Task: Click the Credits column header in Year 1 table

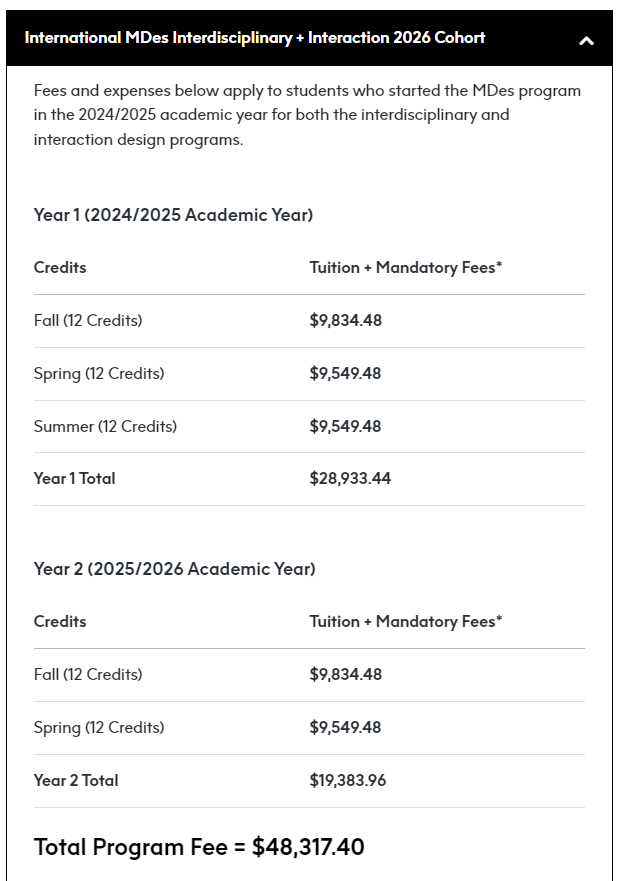Action: (60, 268)
